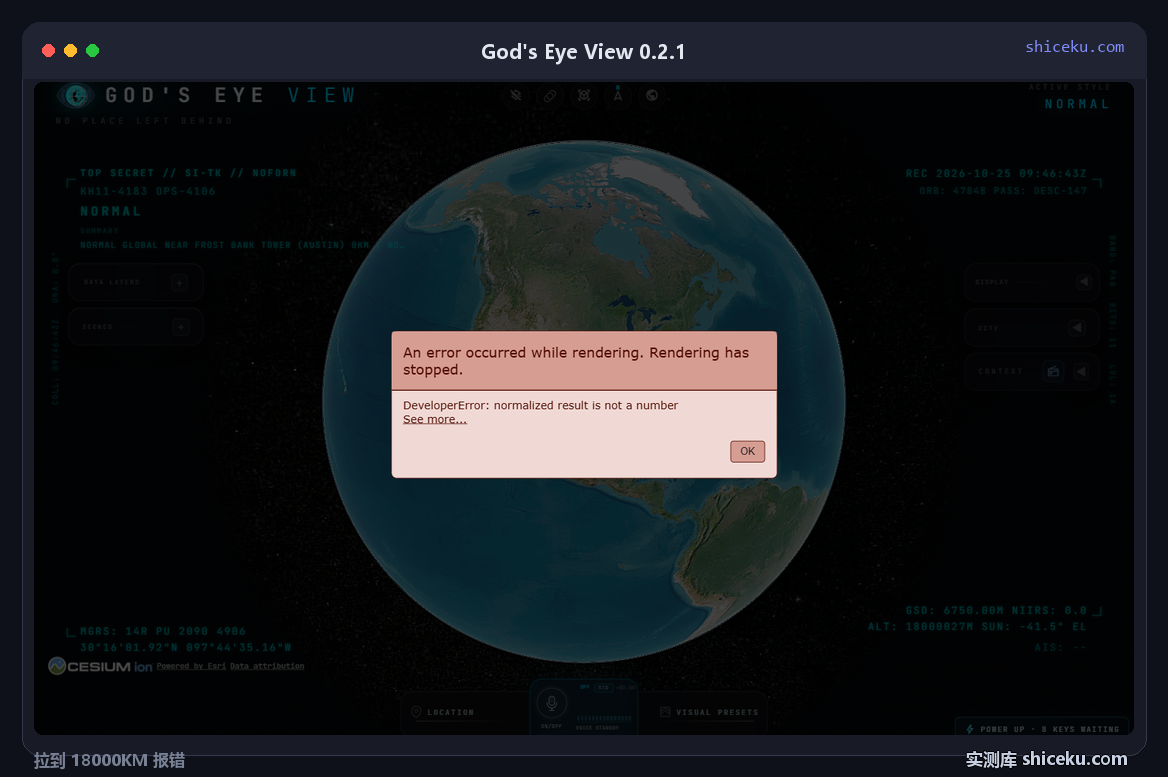Expand the Display panel arrow
The height and width of the screenshot is (777, 1168).
click(x=1083, y=282)
